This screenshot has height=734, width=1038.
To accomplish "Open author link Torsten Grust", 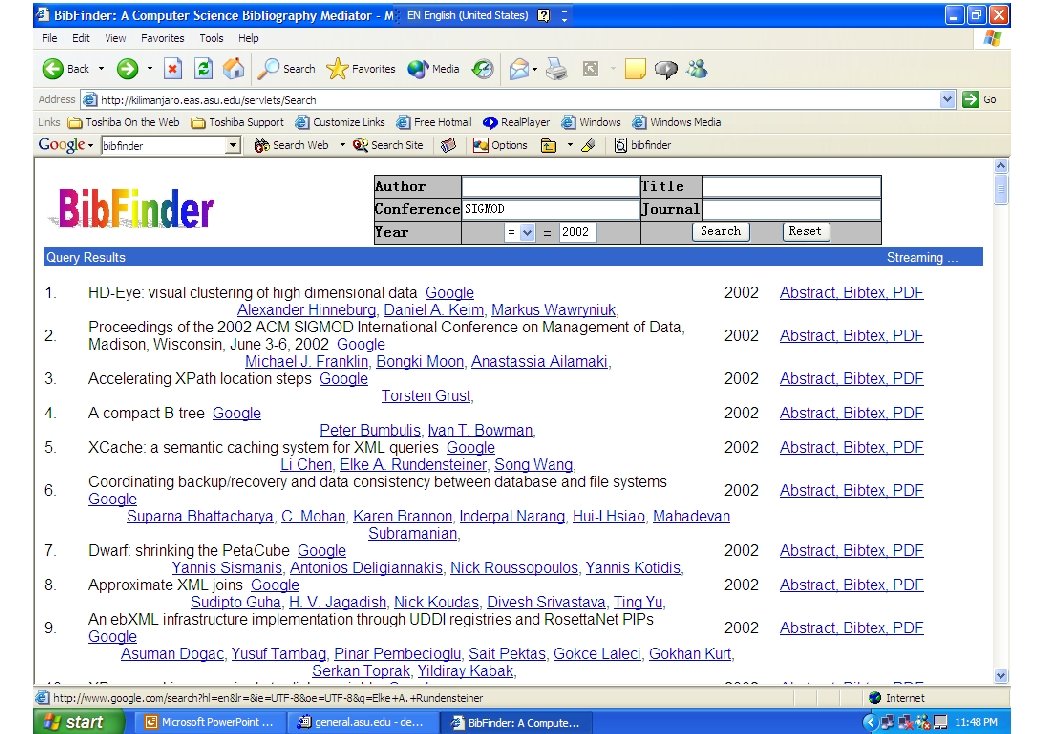I will (x=426, y=396).
